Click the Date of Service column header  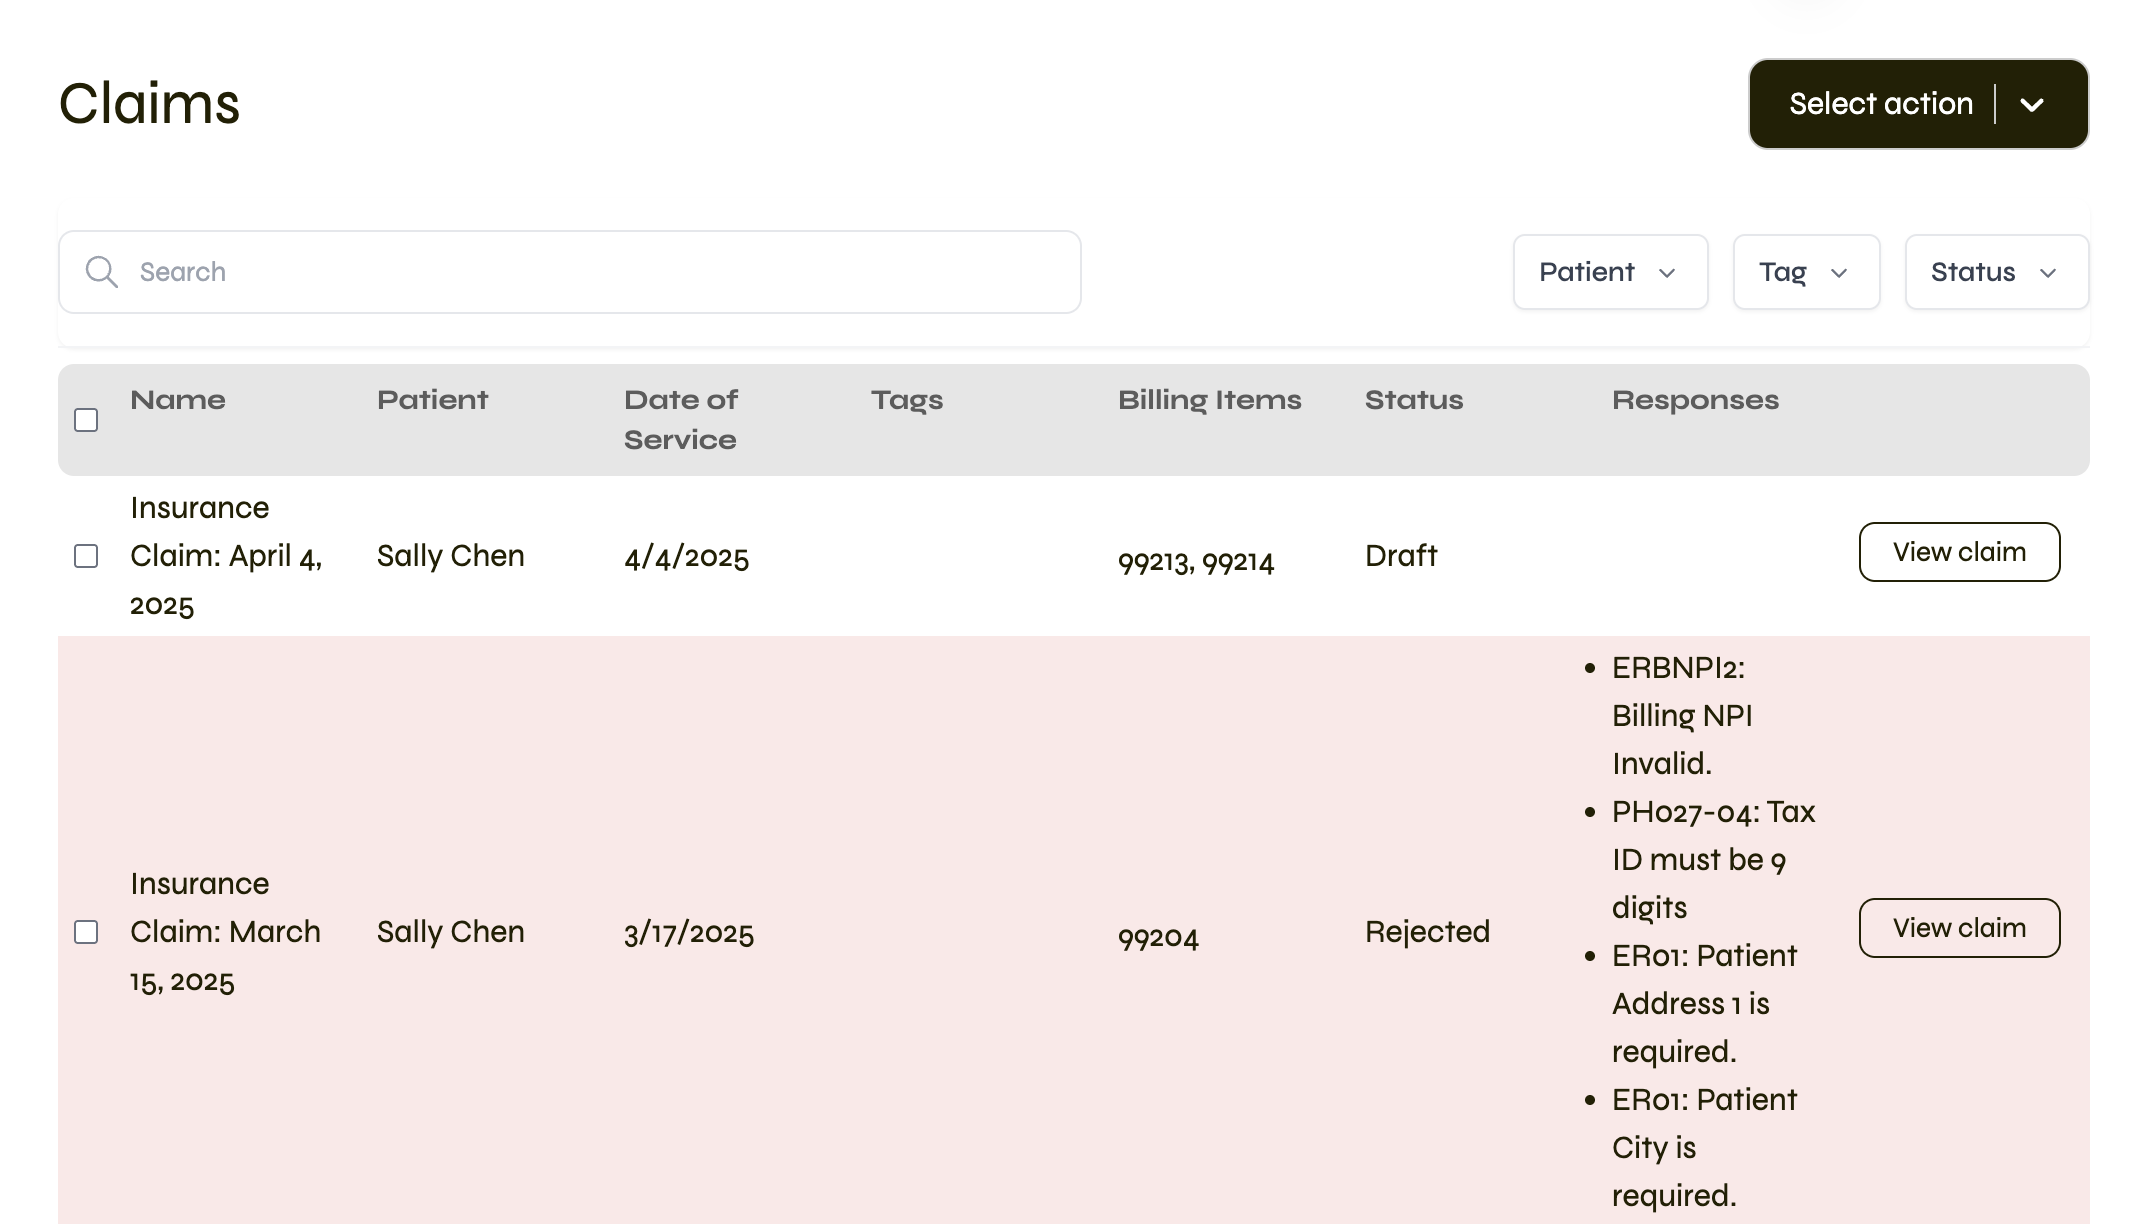tap(680, 420)
